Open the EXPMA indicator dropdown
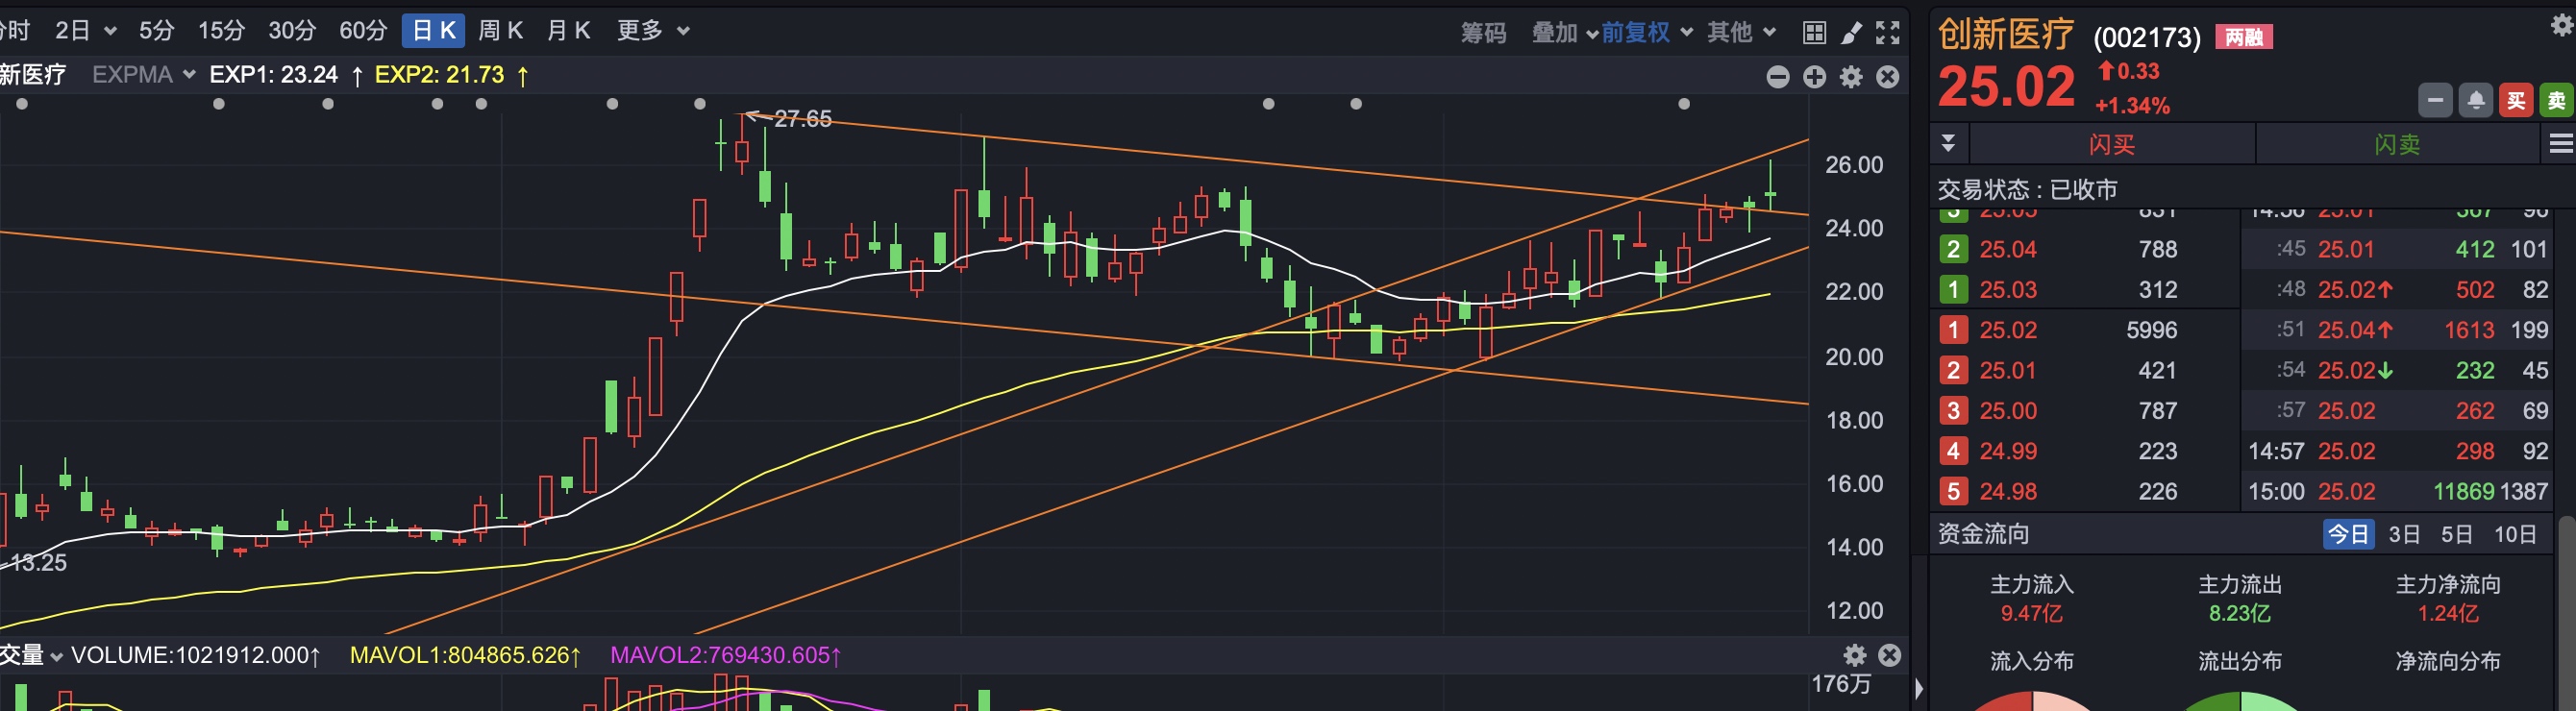Screen dimensions: 2576x711 [x=143, y=75]
